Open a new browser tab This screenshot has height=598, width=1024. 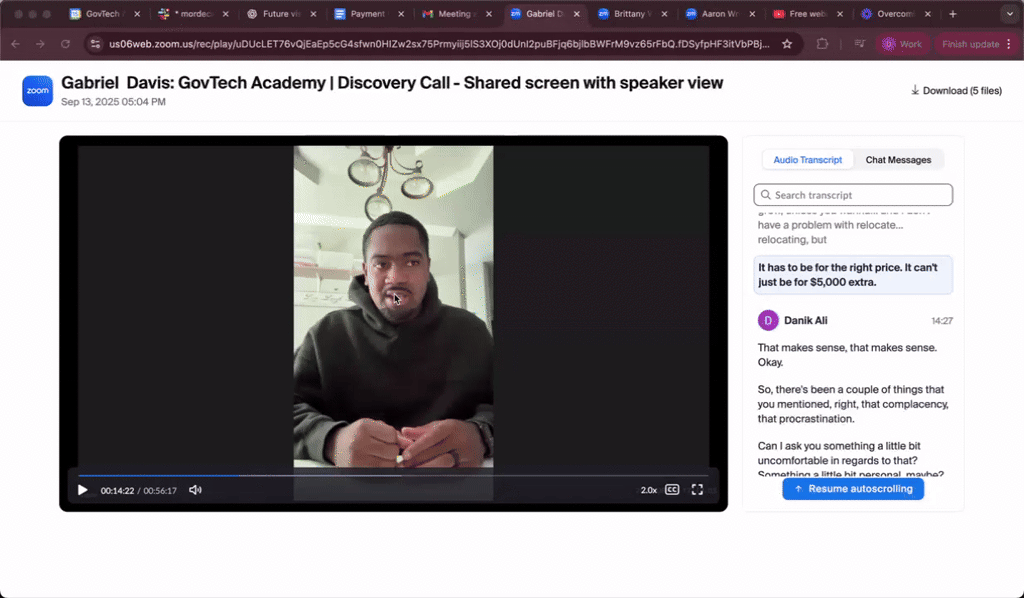coord(953,14)
